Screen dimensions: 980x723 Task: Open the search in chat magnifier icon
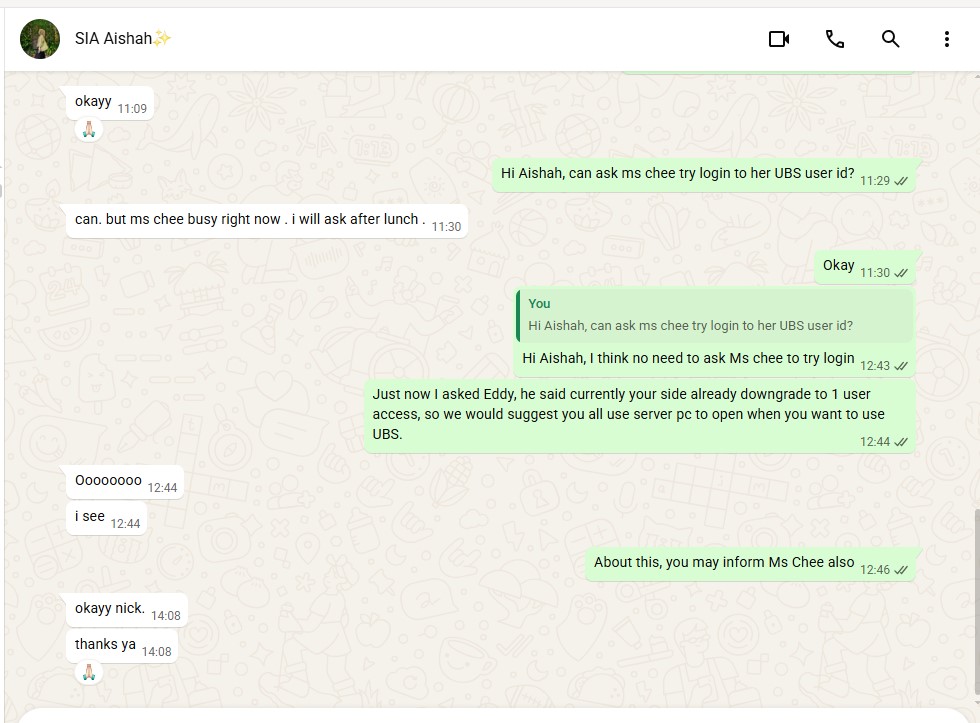click(x=890, y=39)
